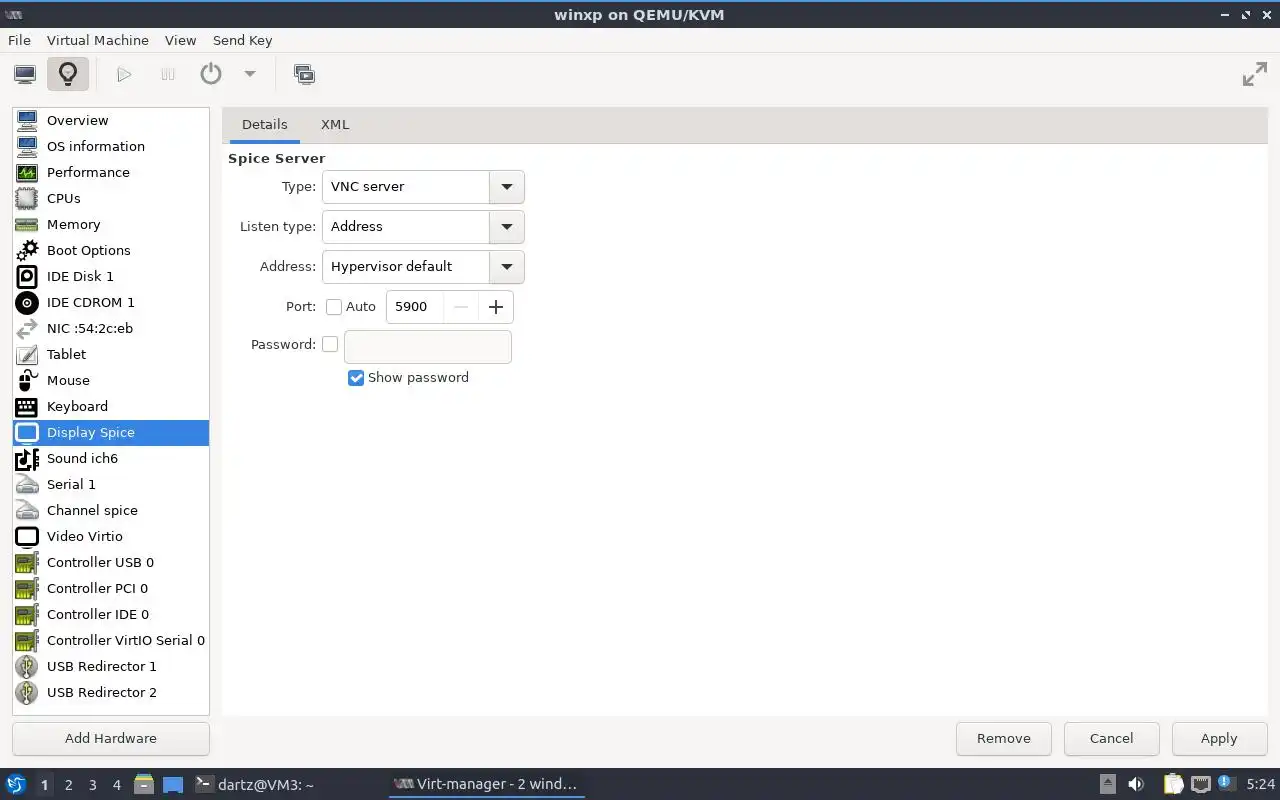Show desktop via blue taskbar icon
The width and height of the screenshot is (1280, 800).
pos(173,785)
